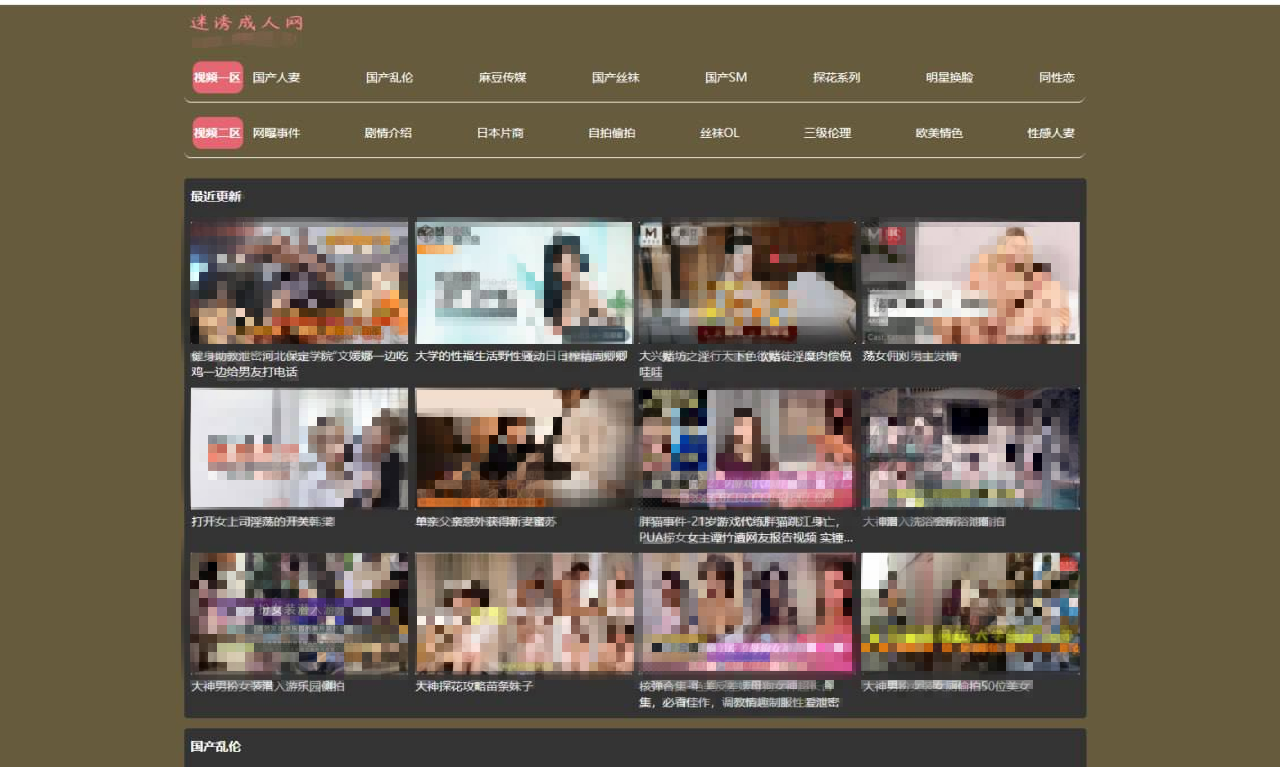Click the site logo at the top
The width and height of the screenshot is (1280, 767).
tap(246, 30)
